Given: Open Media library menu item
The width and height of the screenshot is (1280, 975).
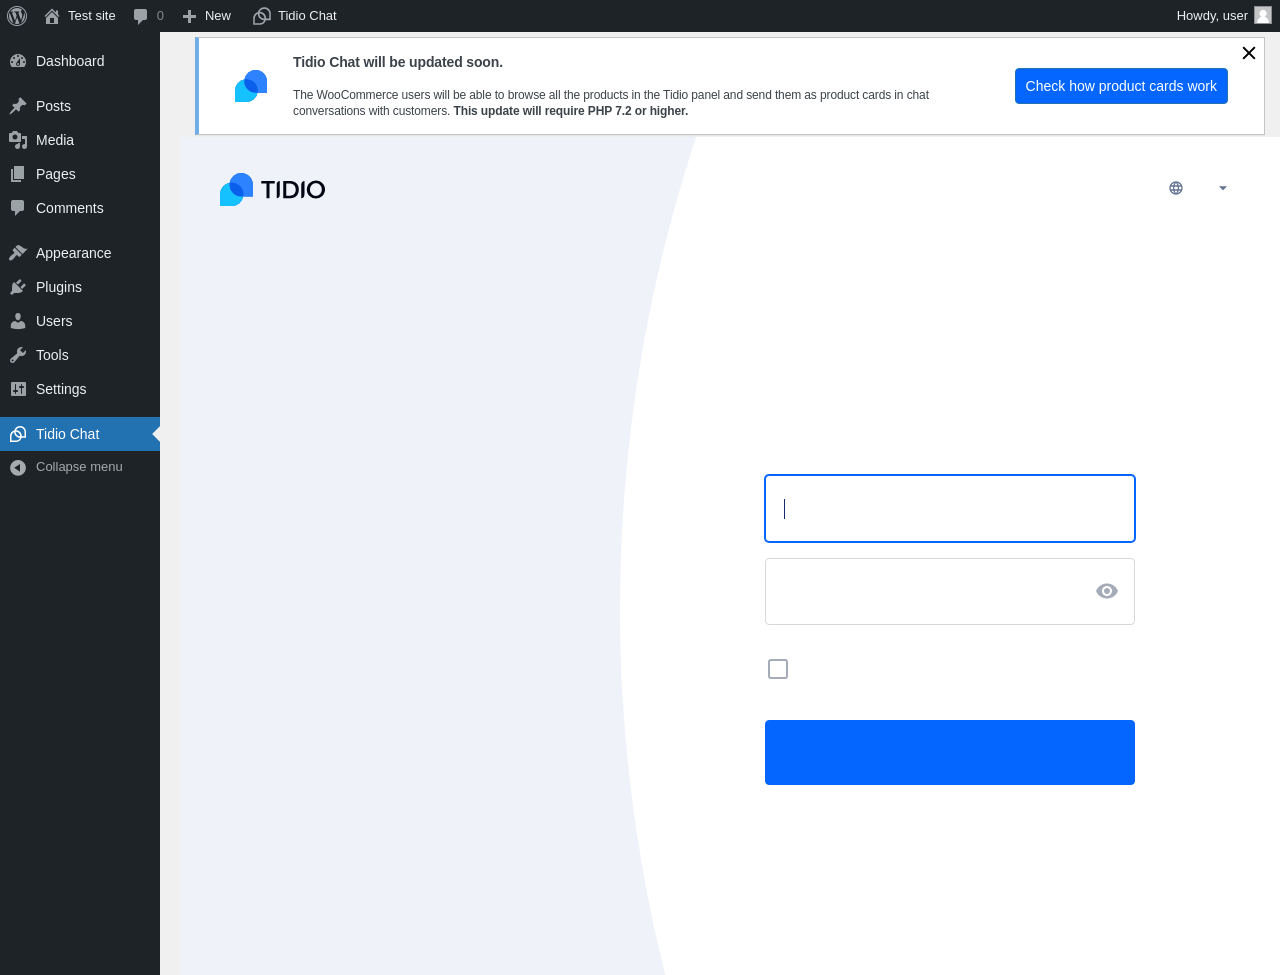Looking at the screenshot, I should (x=80, y=140).
